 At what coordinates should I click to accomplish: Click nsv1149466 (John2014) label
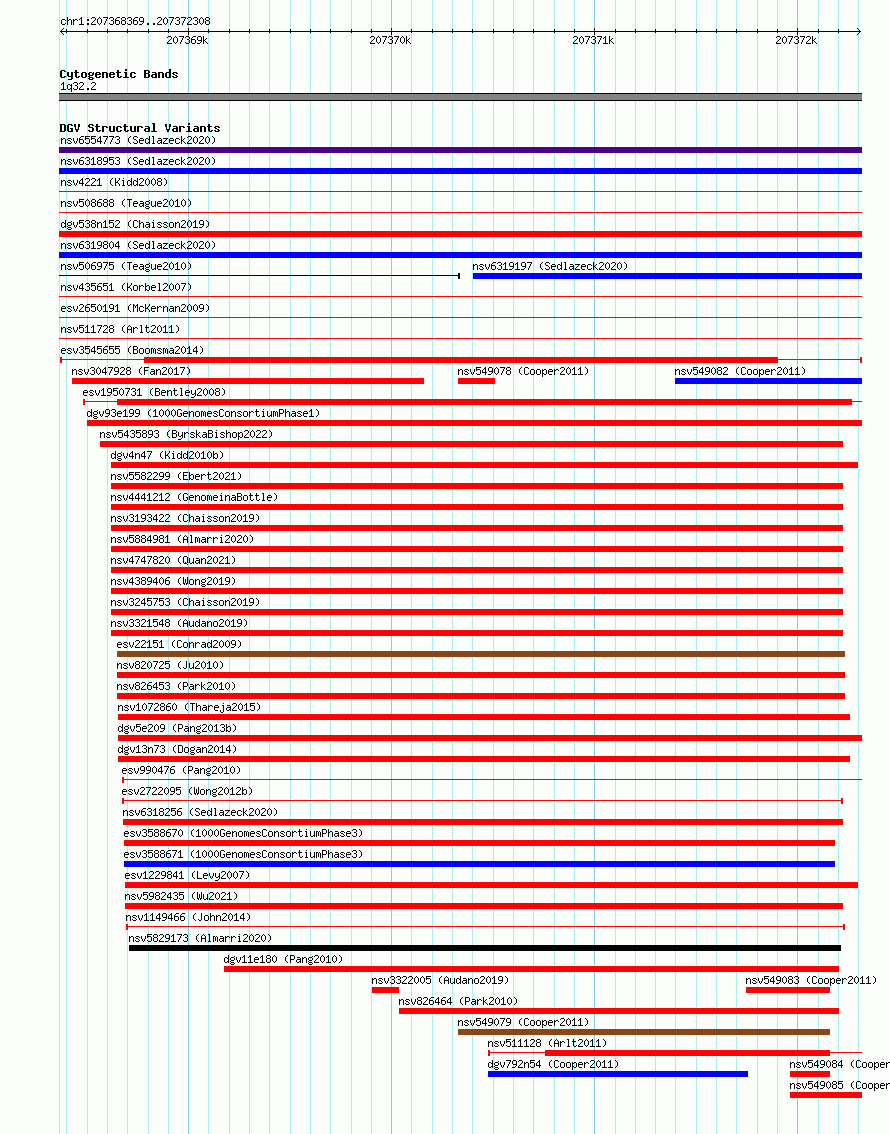pos(188,916)
